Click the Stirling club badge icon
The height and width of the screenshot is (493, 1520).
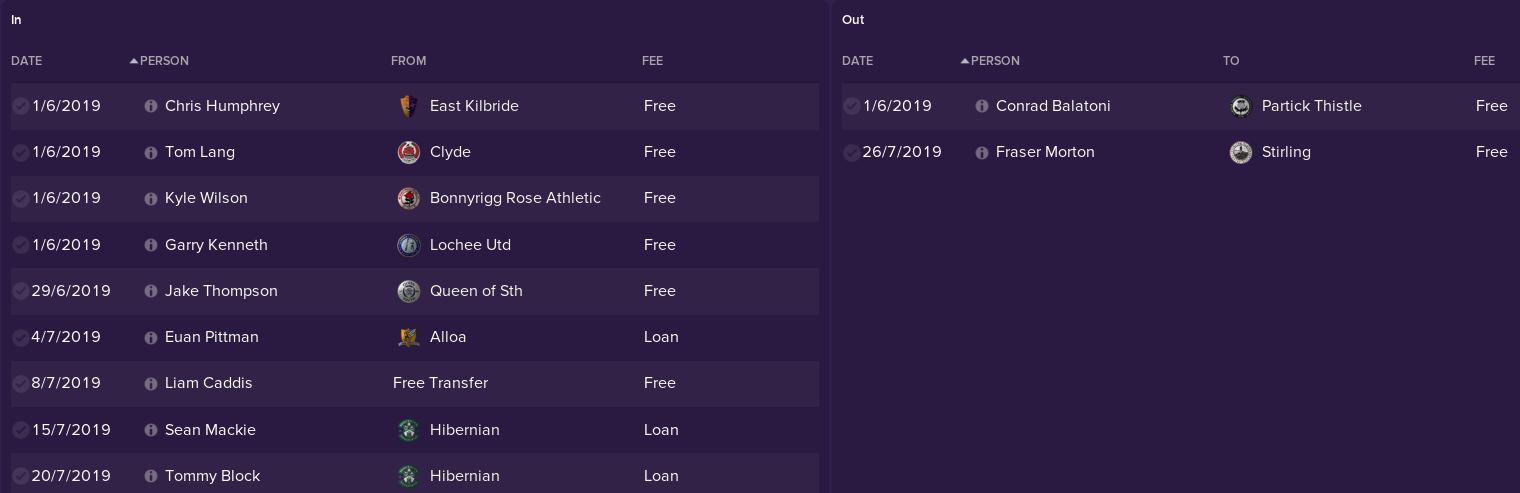pyautogui.click(x=1241, y=152)
